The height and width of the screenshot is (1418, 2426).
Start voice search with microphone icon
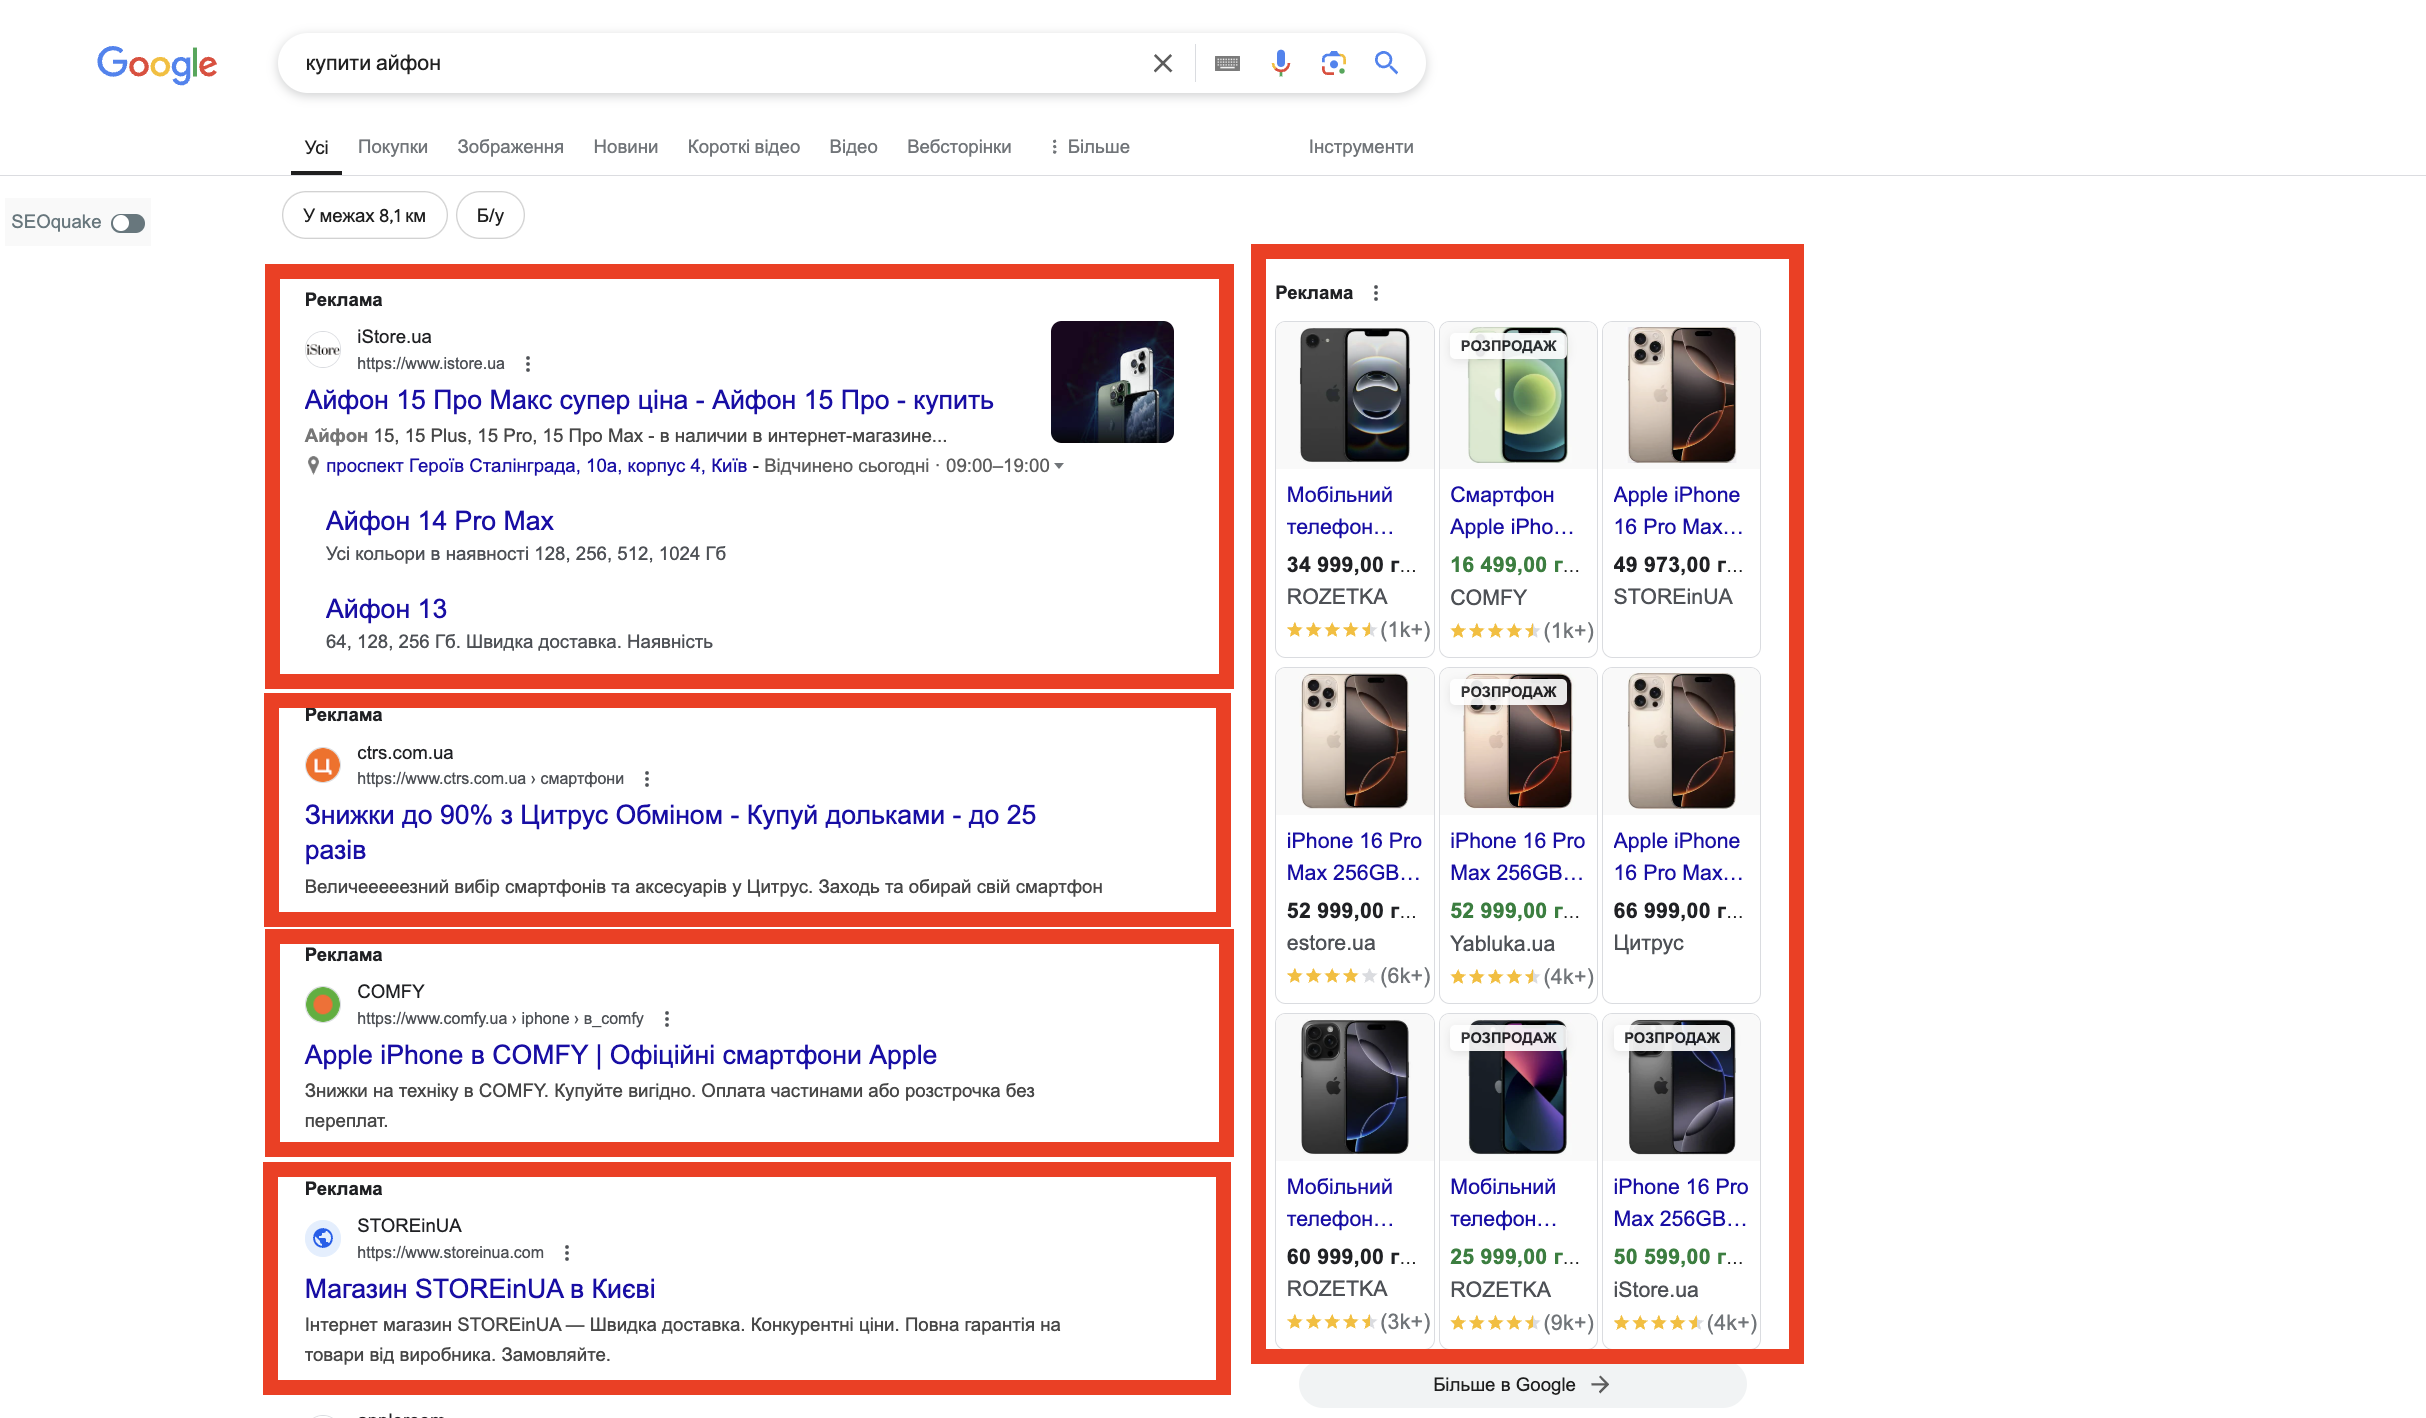click(1280, 63)
